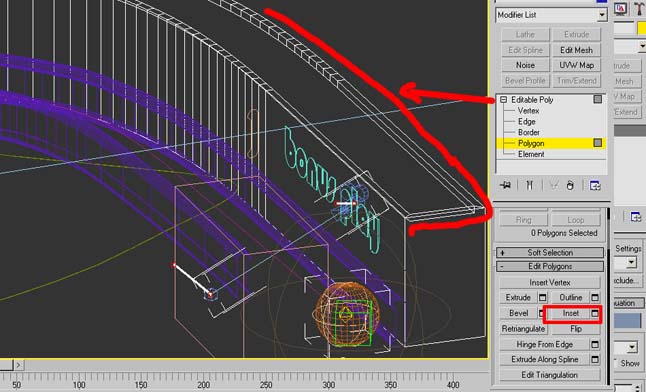This screenshot has height=392, width=646.
Task: Remove modifier from the stack icon
Action: tap(570, 185)
